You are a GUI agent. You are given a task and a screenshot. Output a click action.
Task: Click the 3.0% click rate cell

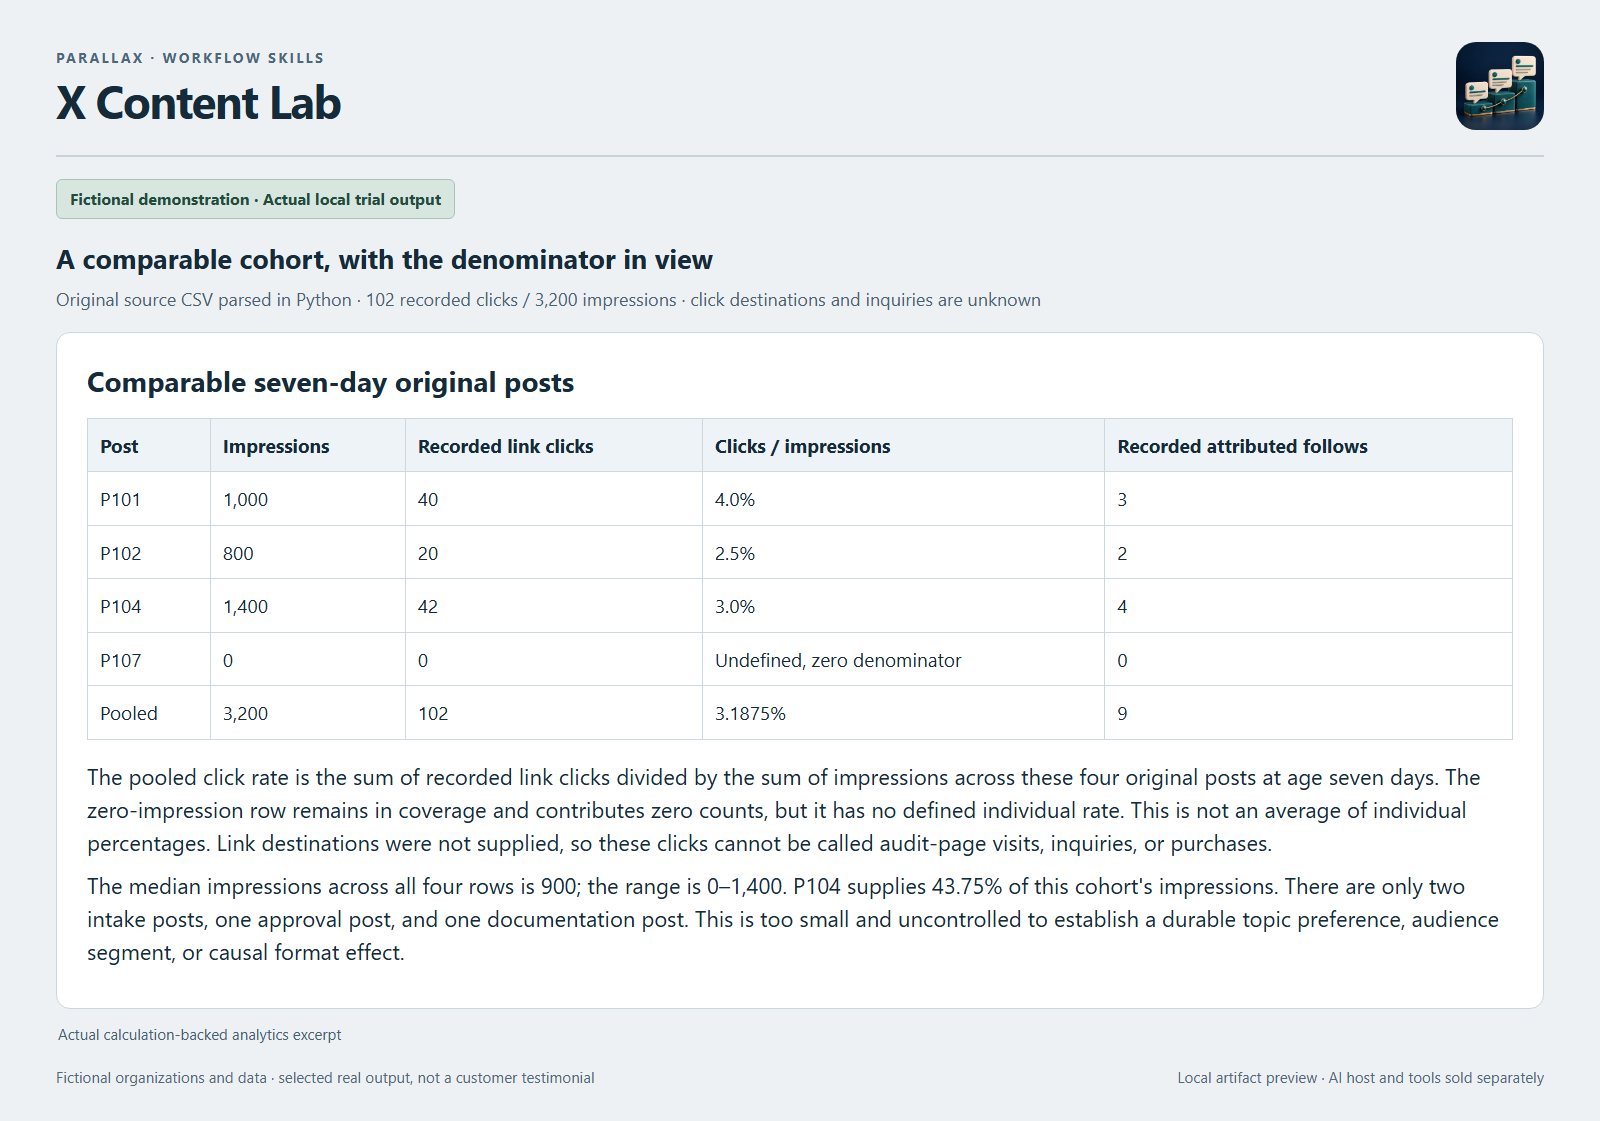[903, 606]
